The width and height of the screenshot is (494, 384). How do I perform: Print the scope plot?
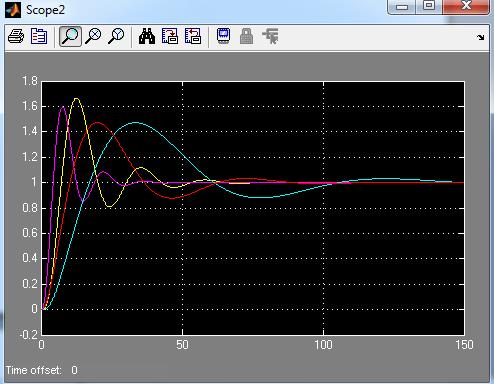pyautogui.click(x=16, y=36)
